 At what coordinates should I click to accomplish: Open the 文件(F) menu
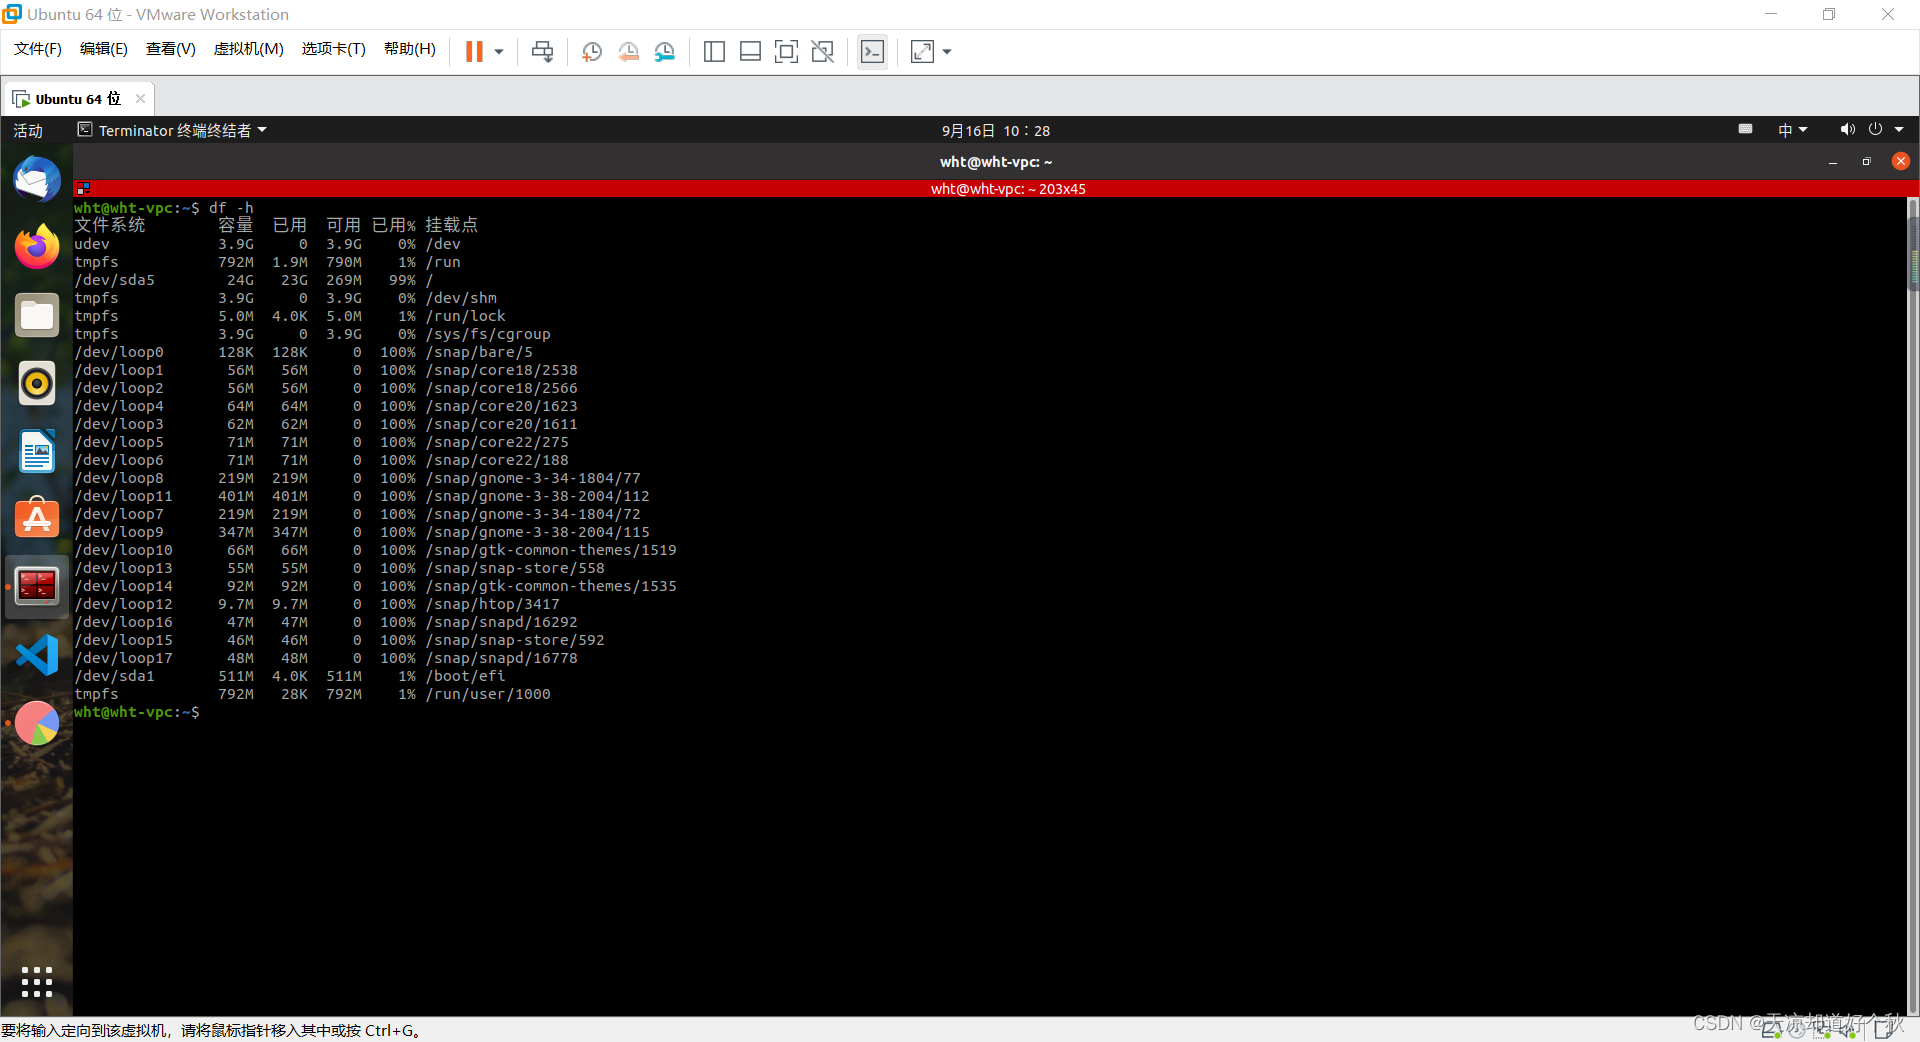(37, 49)
